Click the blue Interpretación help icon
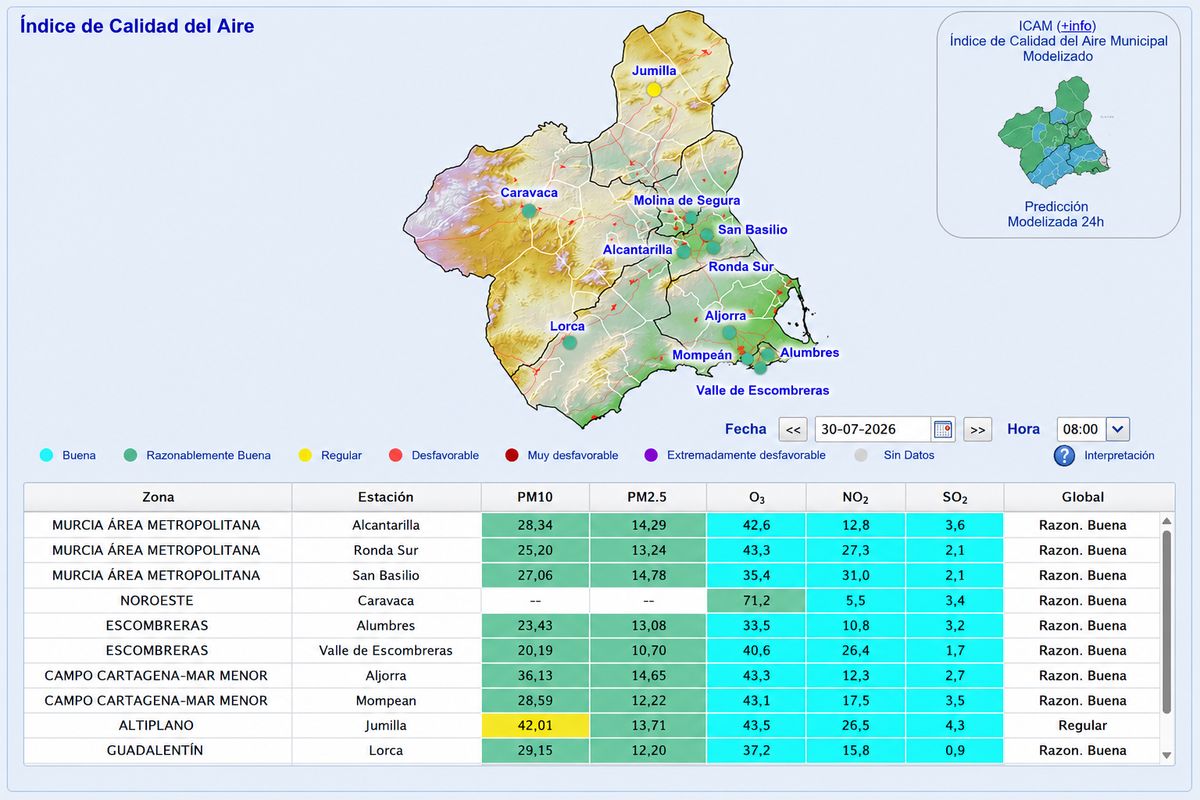The image size is (1200, 800). 1064,455
